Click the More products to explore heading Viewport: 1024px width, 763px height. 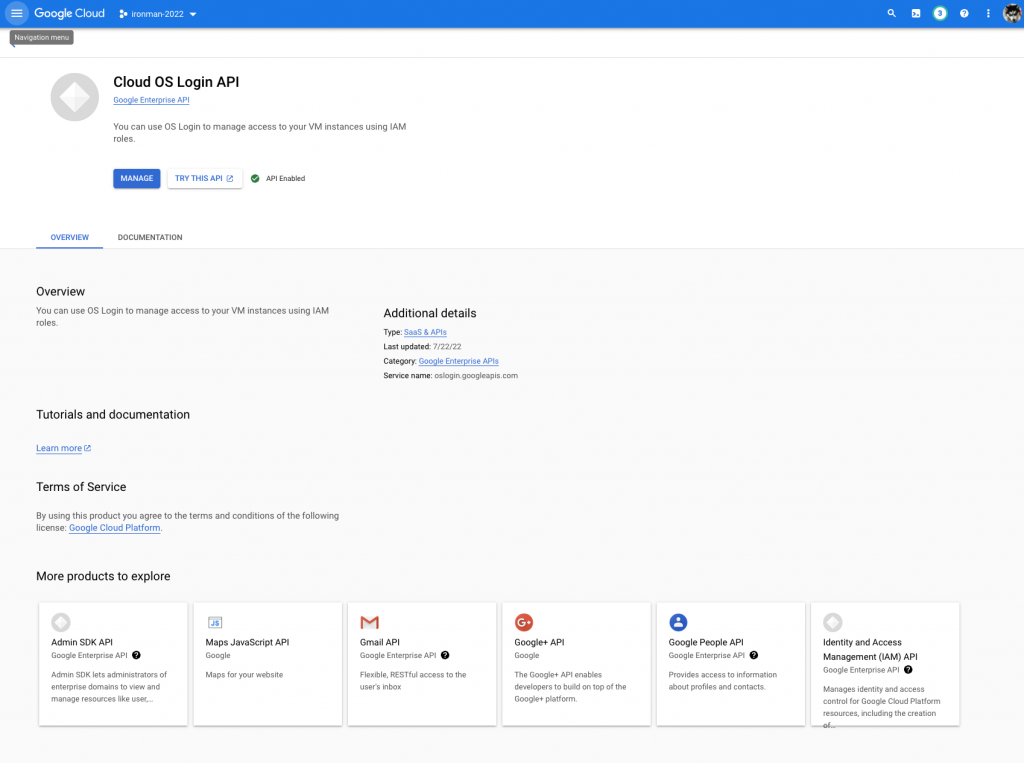(x=103, y=576)
